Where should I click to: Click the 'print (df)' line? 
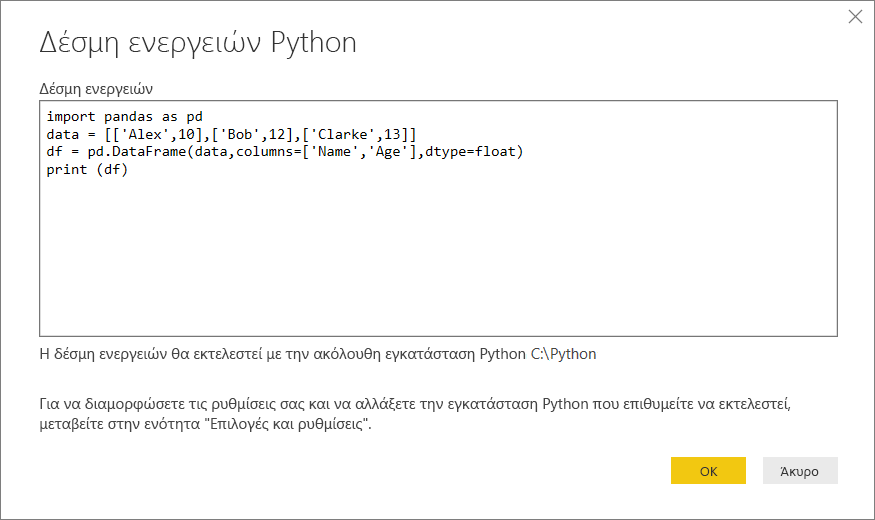[x=87, y=170]
